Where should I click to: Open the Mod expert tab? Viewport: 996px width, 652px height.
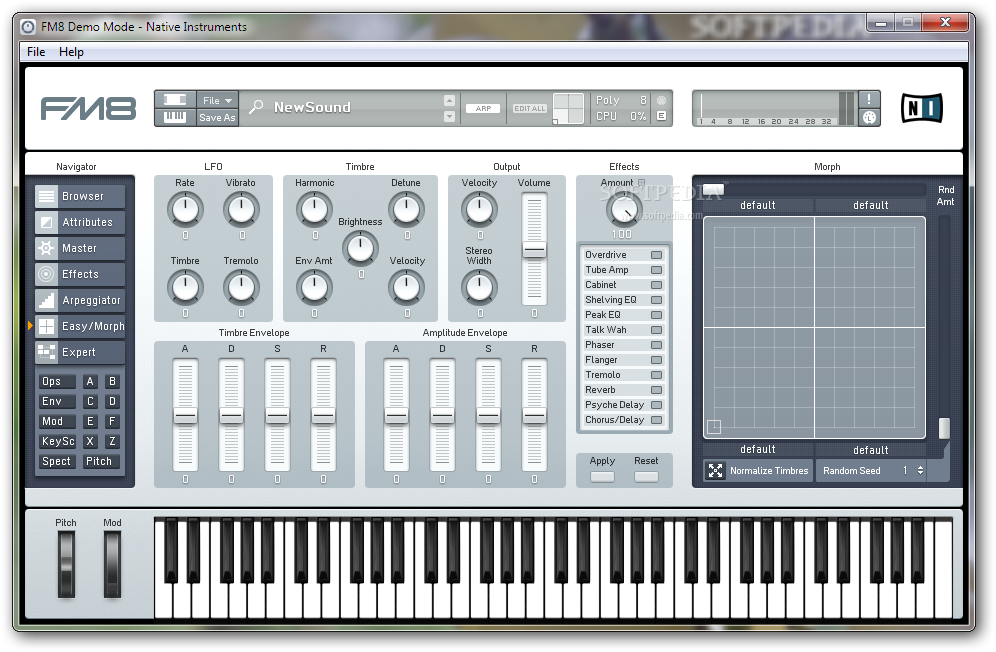(x=57, y=421)
